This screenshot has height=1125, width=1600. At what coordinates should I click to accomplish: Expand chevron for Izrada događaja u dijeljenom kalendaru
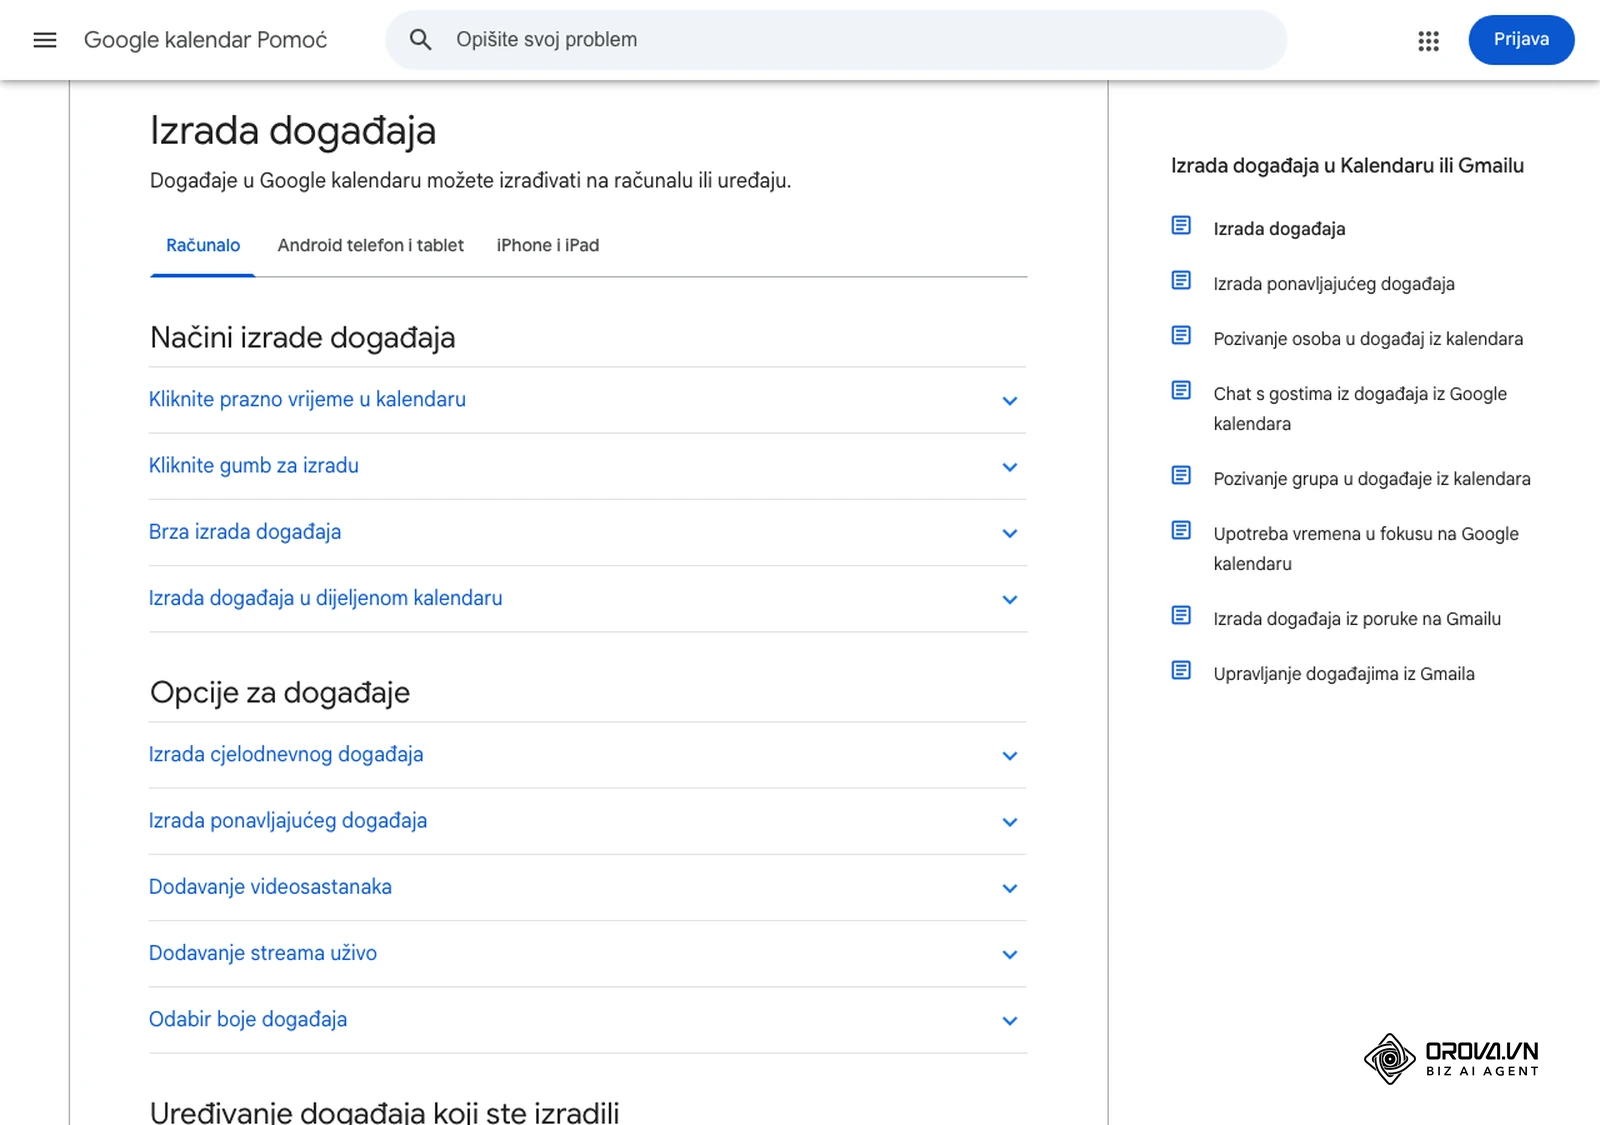click(x=1010, y=600)
